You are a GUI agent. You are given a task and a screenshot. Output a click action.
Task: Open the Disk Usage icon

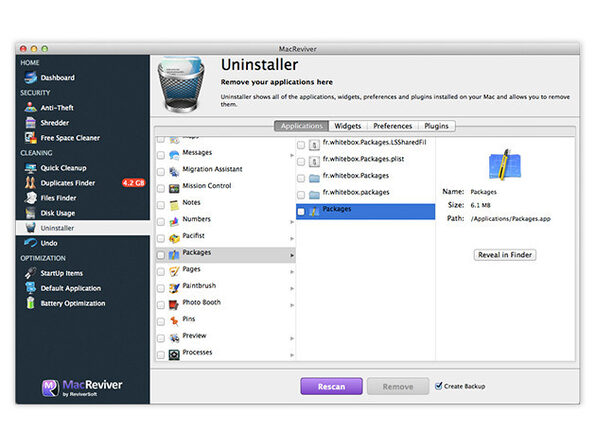(30, 213)
